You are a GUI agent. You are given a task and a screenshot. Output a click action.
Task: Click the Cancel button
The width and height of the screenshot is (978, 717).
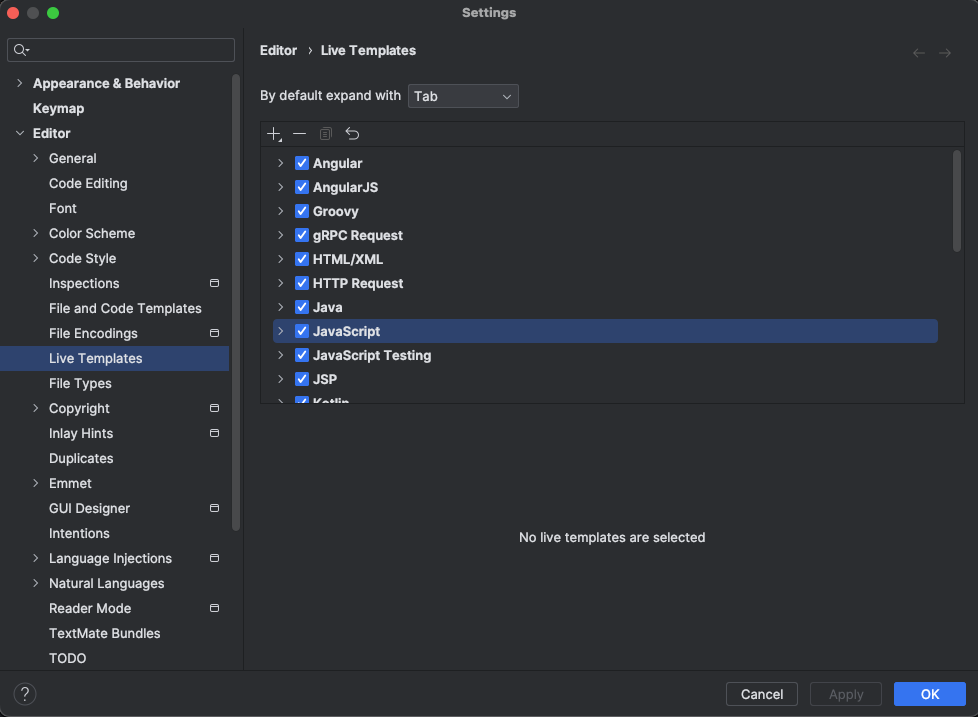click(762, 694)
